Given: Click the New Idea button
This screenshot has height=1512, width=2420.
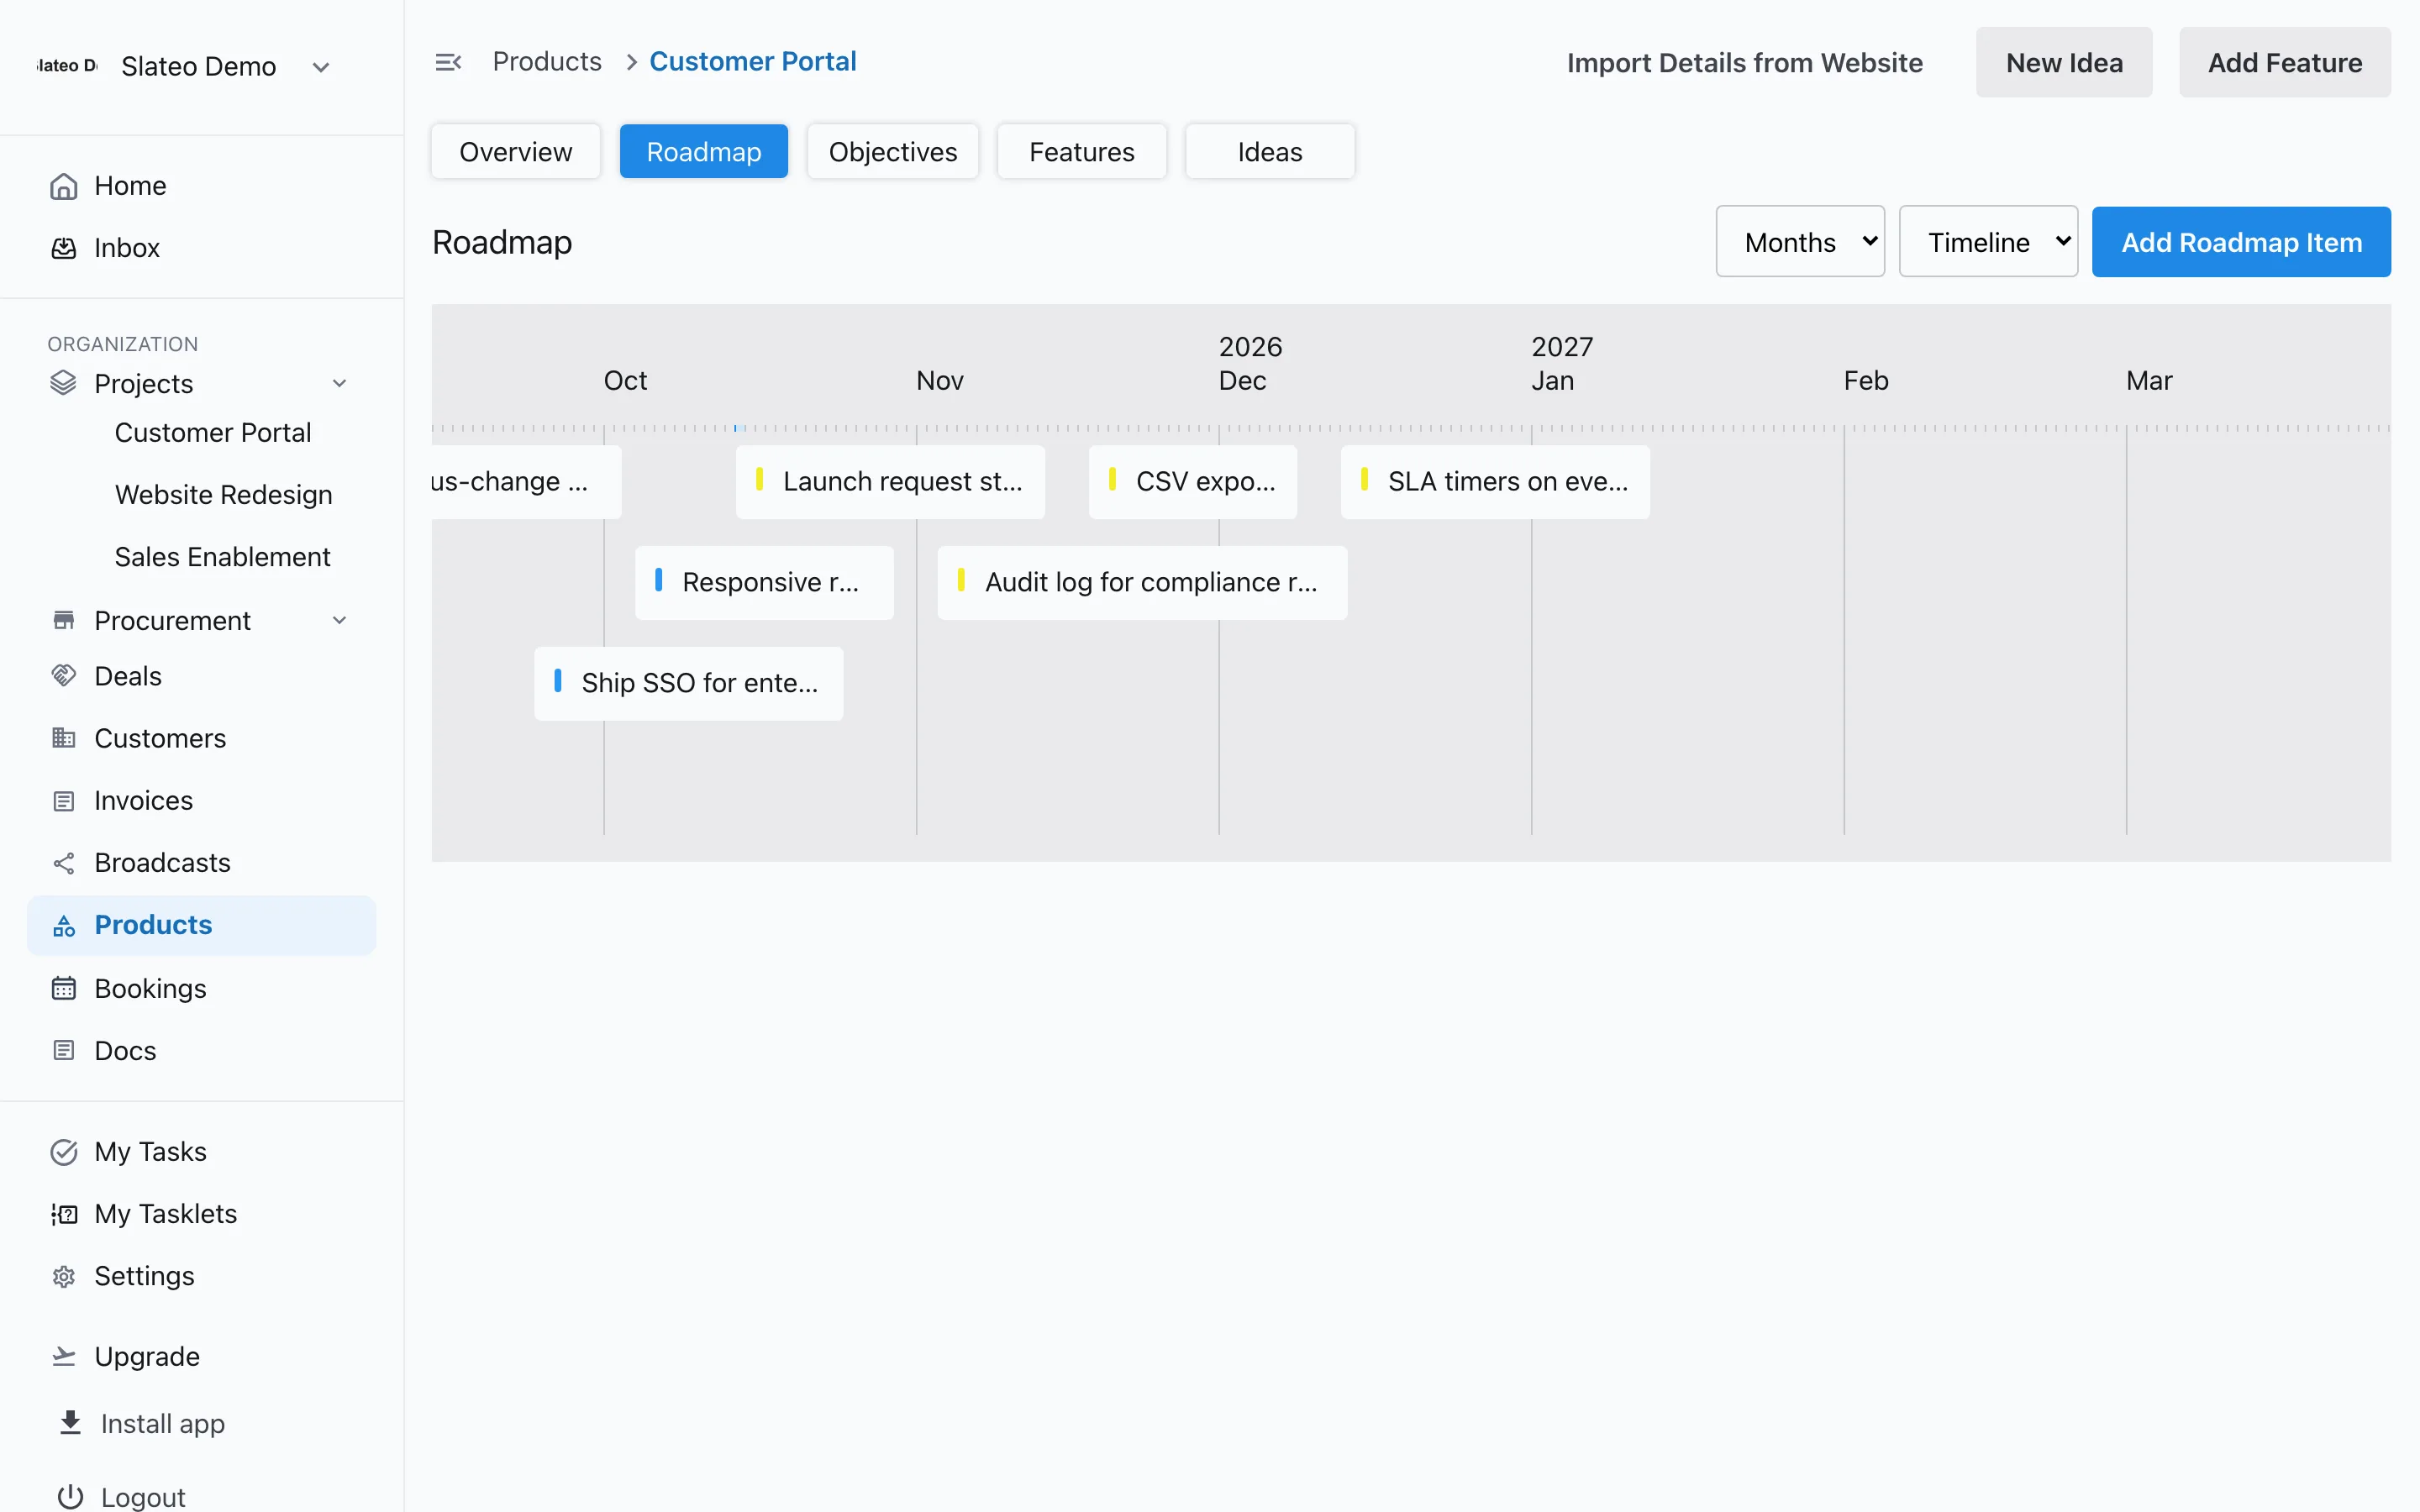Looking at the screenshot, I should click(x=2064, y=62).
